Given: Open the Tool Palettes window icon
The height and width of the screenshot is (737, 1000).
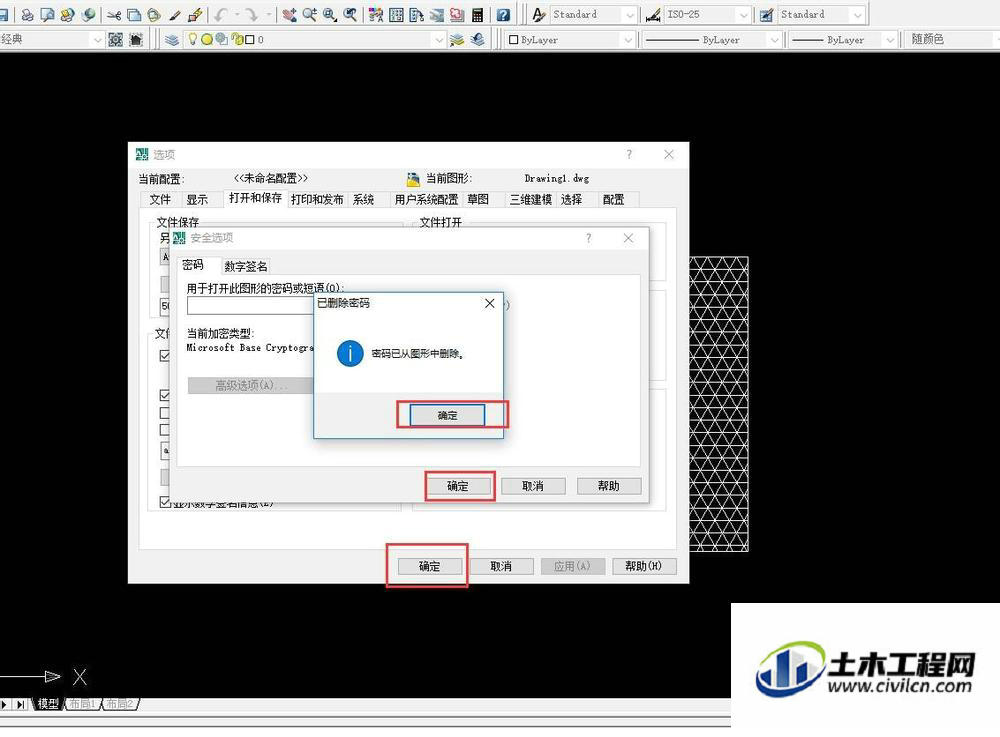Looking at the screenshot, I should pos(416,15).
